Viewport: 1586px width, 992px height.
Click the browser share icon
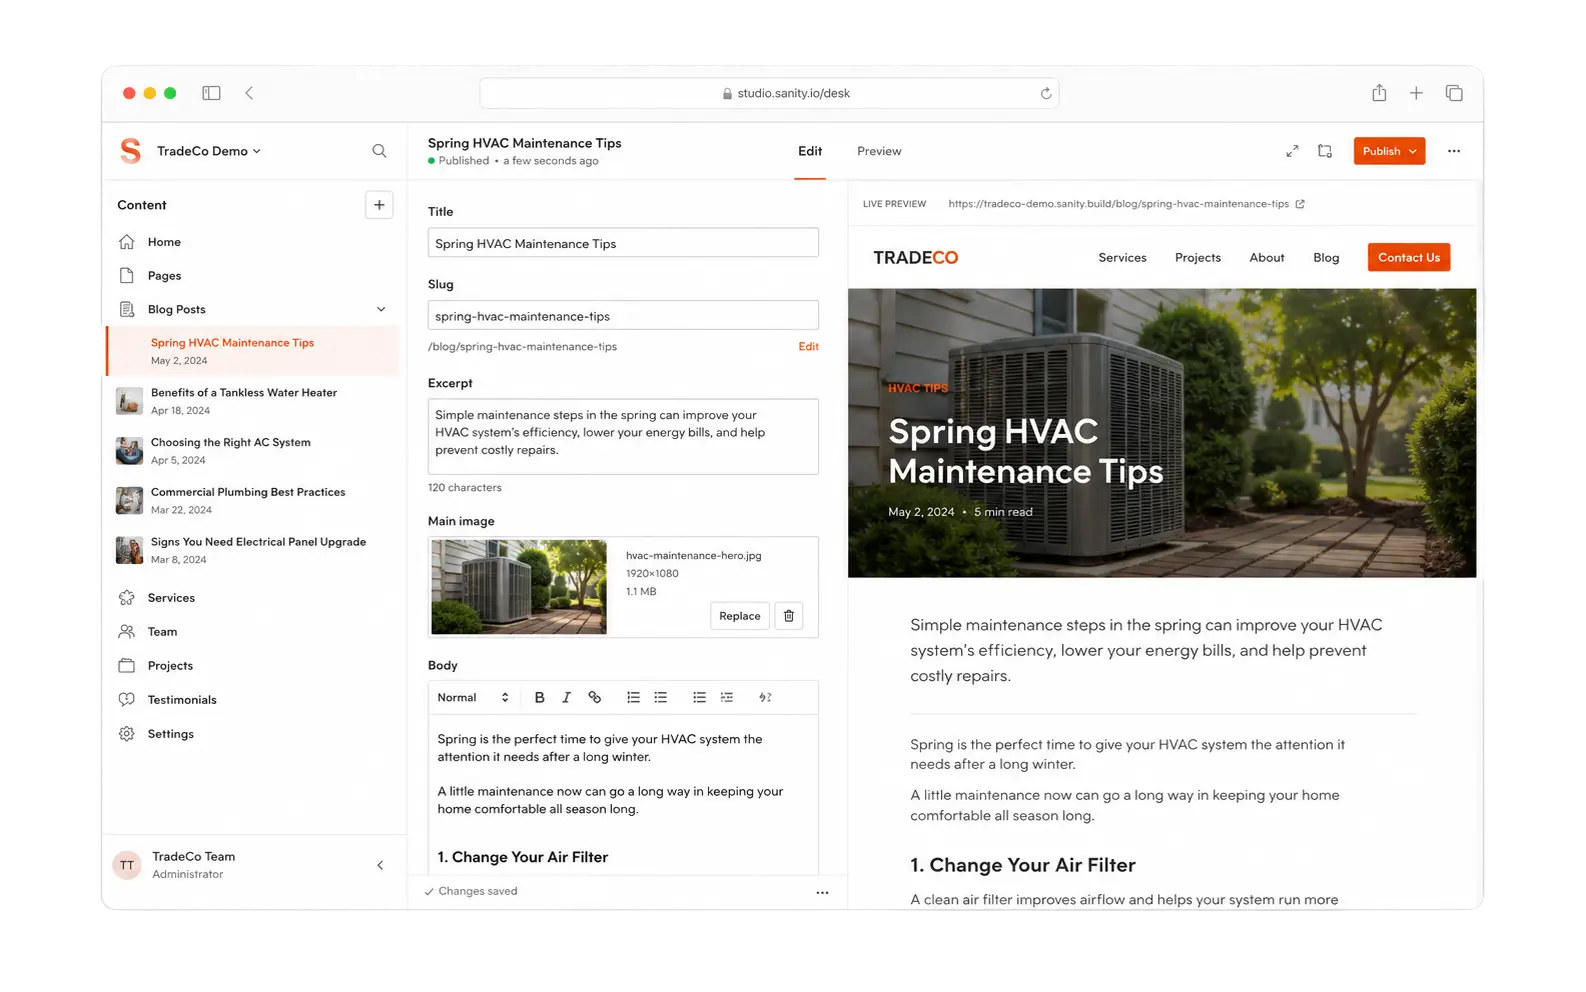(x=1379, y=93)
